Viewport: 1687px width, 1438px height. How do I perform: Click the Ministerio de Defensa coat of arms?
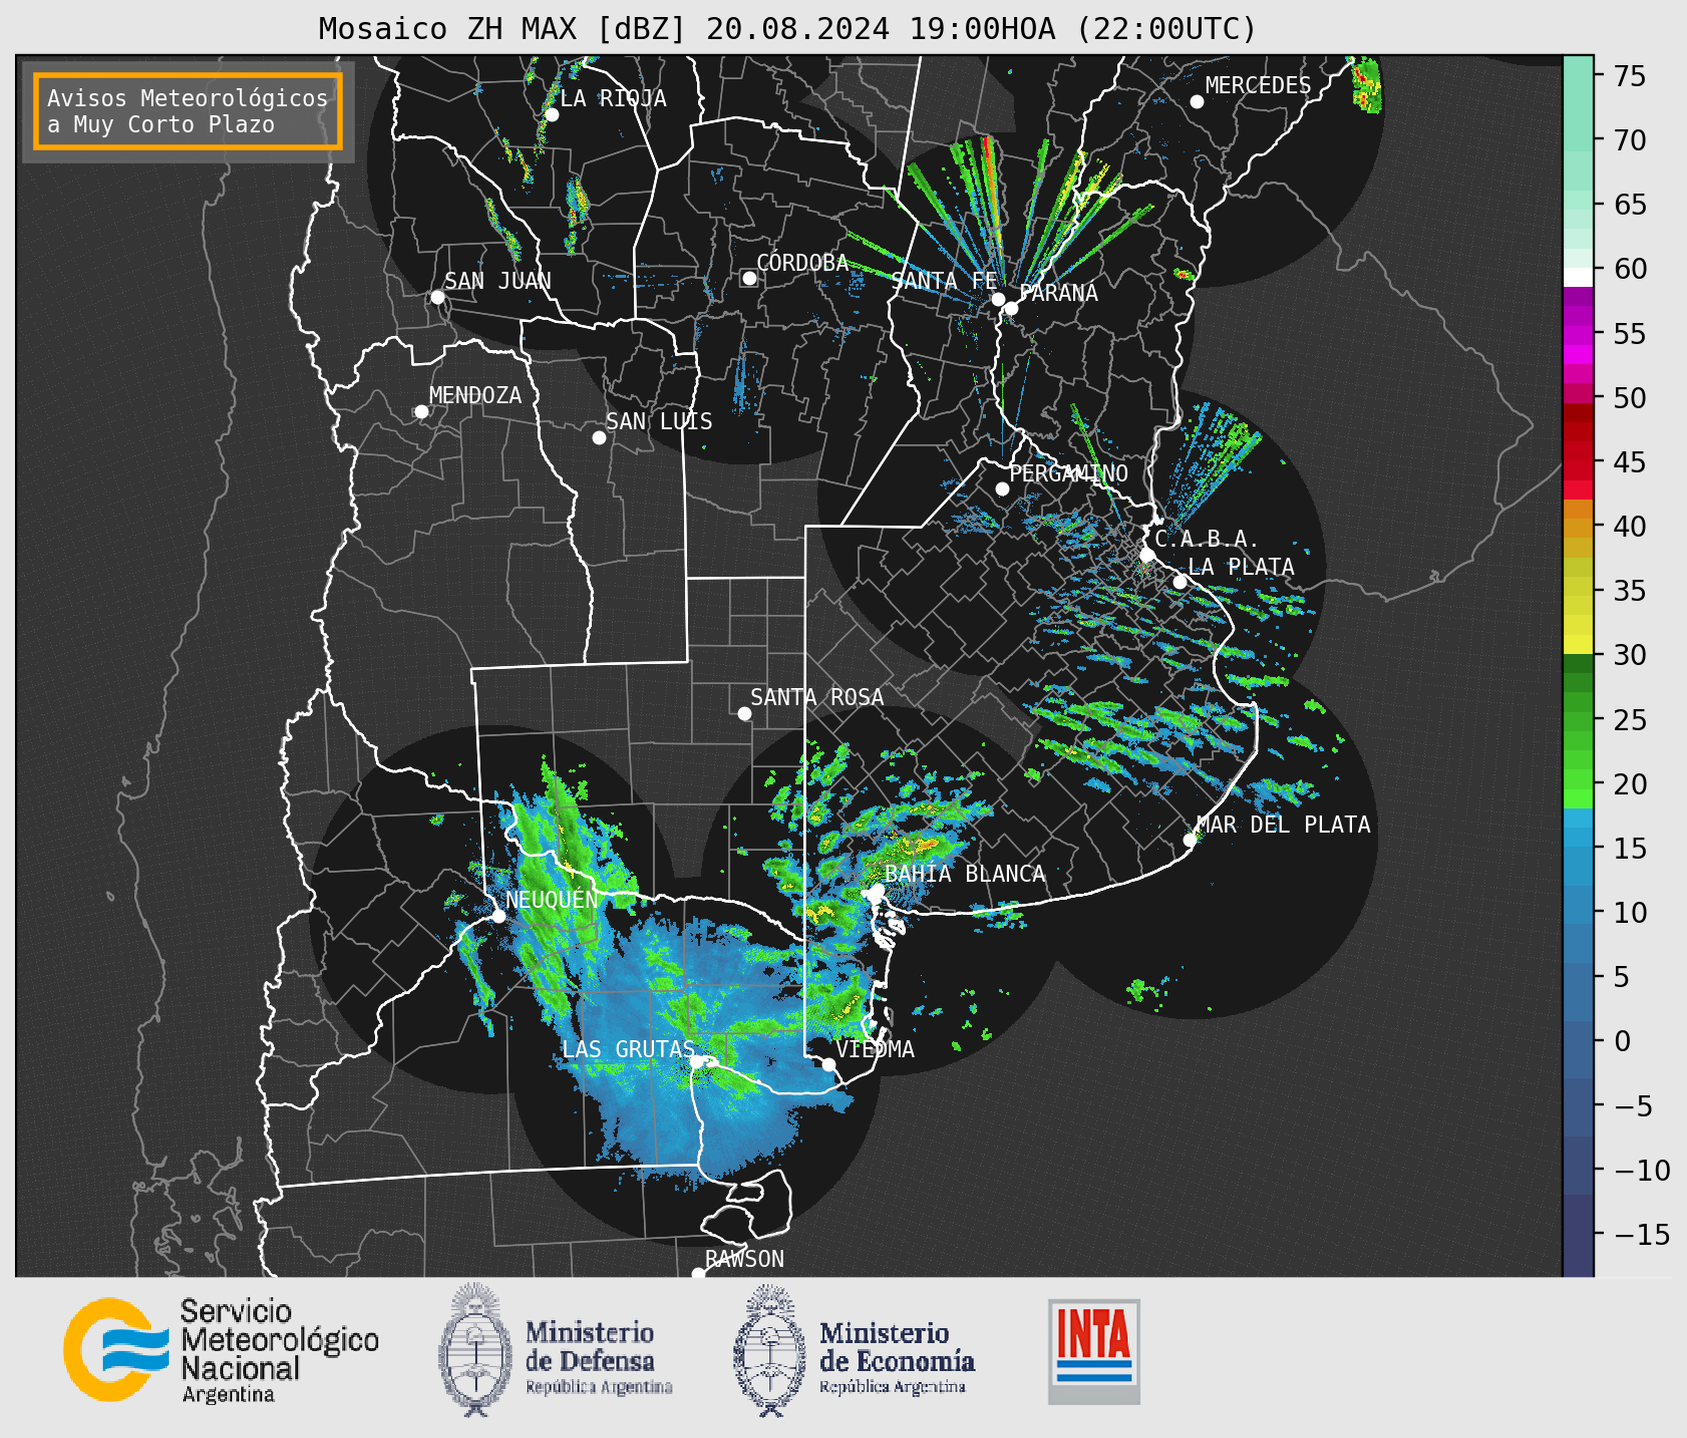(475, 1350)
